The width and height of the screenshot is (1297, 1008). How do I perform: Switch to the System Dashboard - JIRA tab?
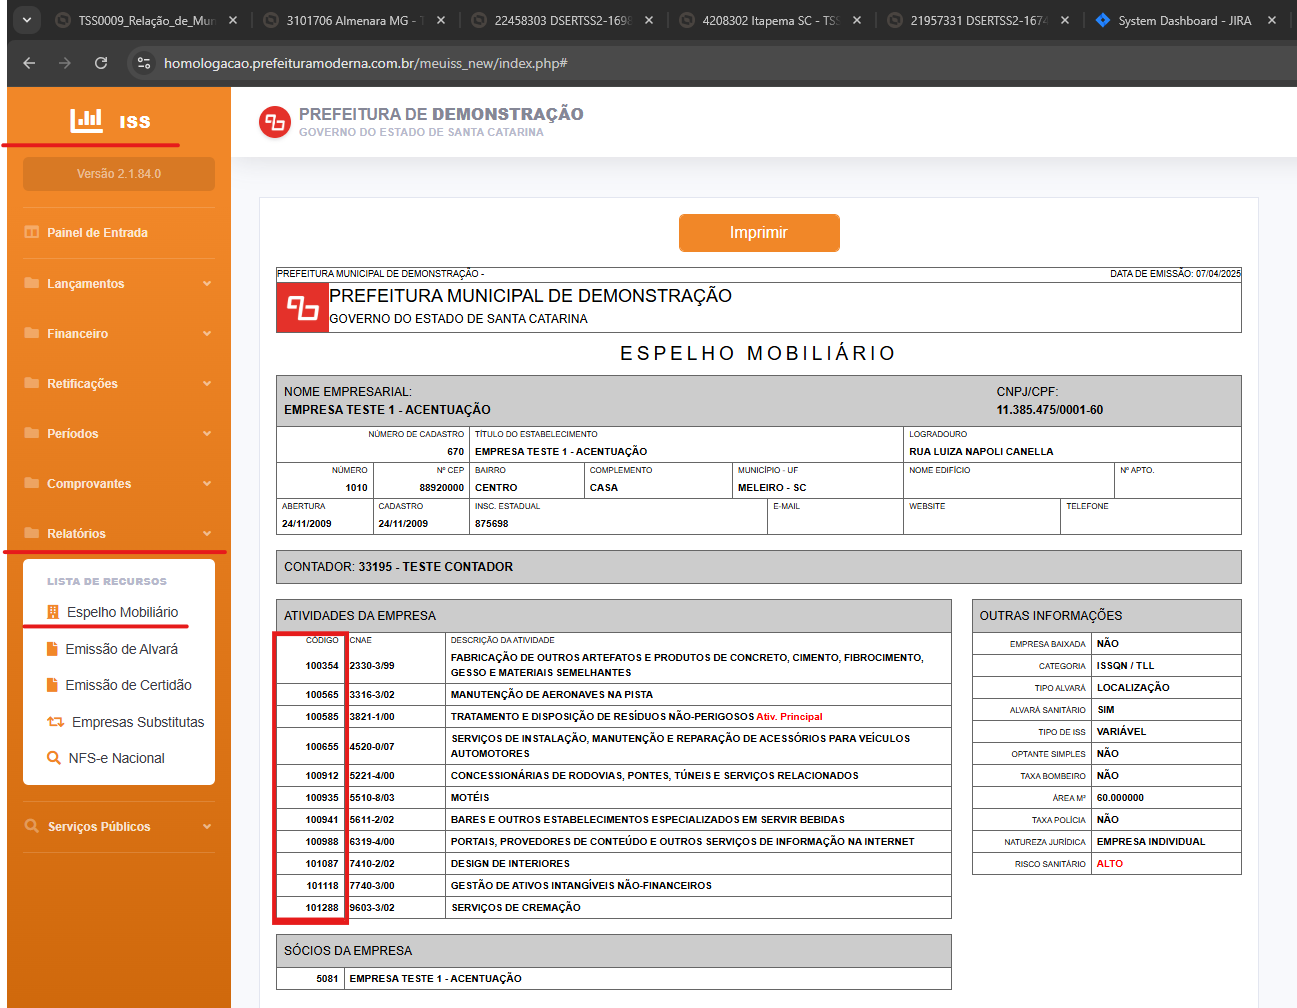(1183, 20)
